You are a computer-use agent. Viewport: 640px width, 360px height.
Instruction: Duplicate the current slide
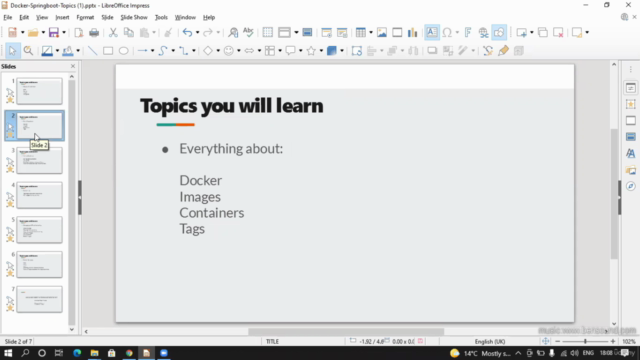542,32
